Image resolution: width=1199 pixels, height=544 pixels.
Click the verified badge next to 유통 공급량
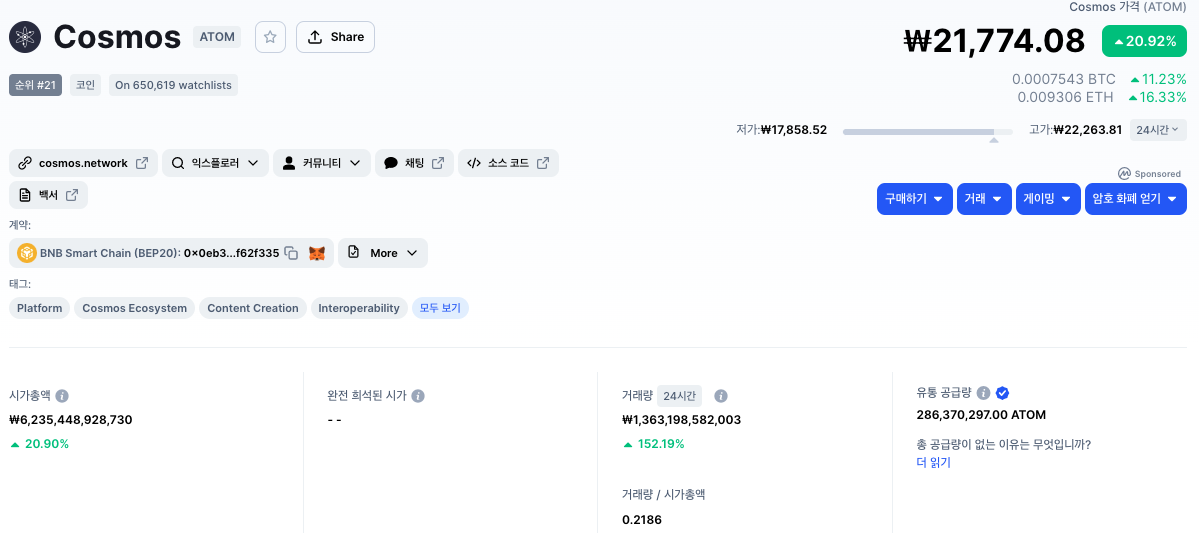click(x=1002, y=393)
